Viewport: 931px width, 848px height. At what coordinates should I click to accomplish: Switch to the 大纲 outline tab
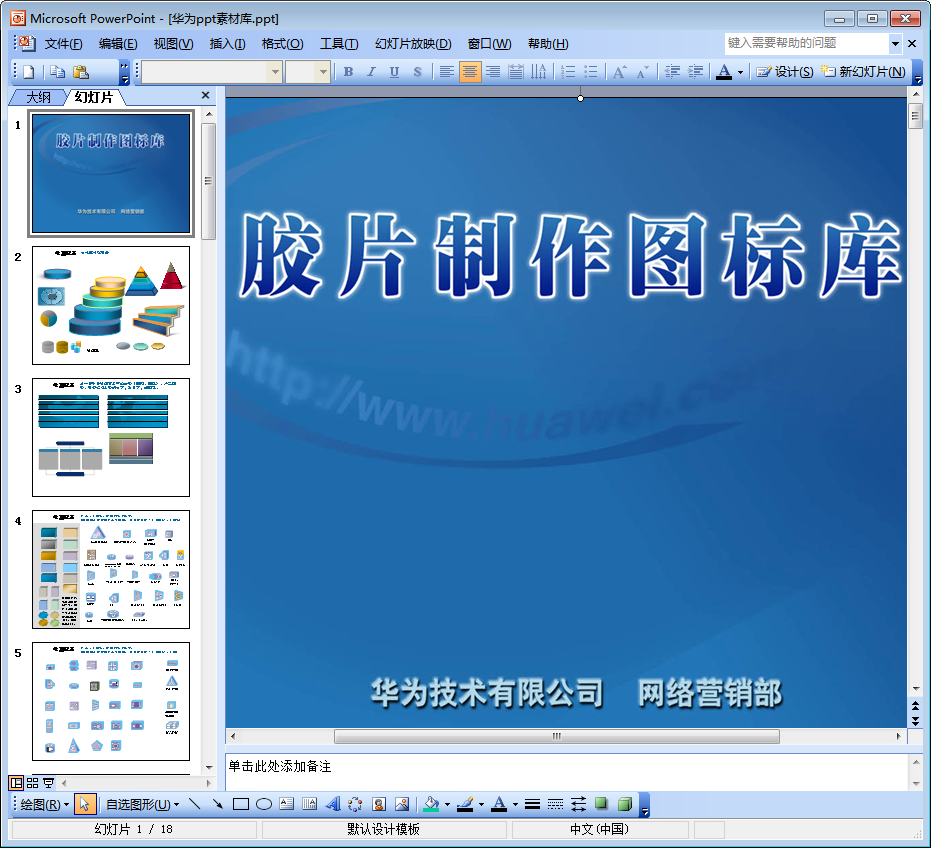[39, 97]
